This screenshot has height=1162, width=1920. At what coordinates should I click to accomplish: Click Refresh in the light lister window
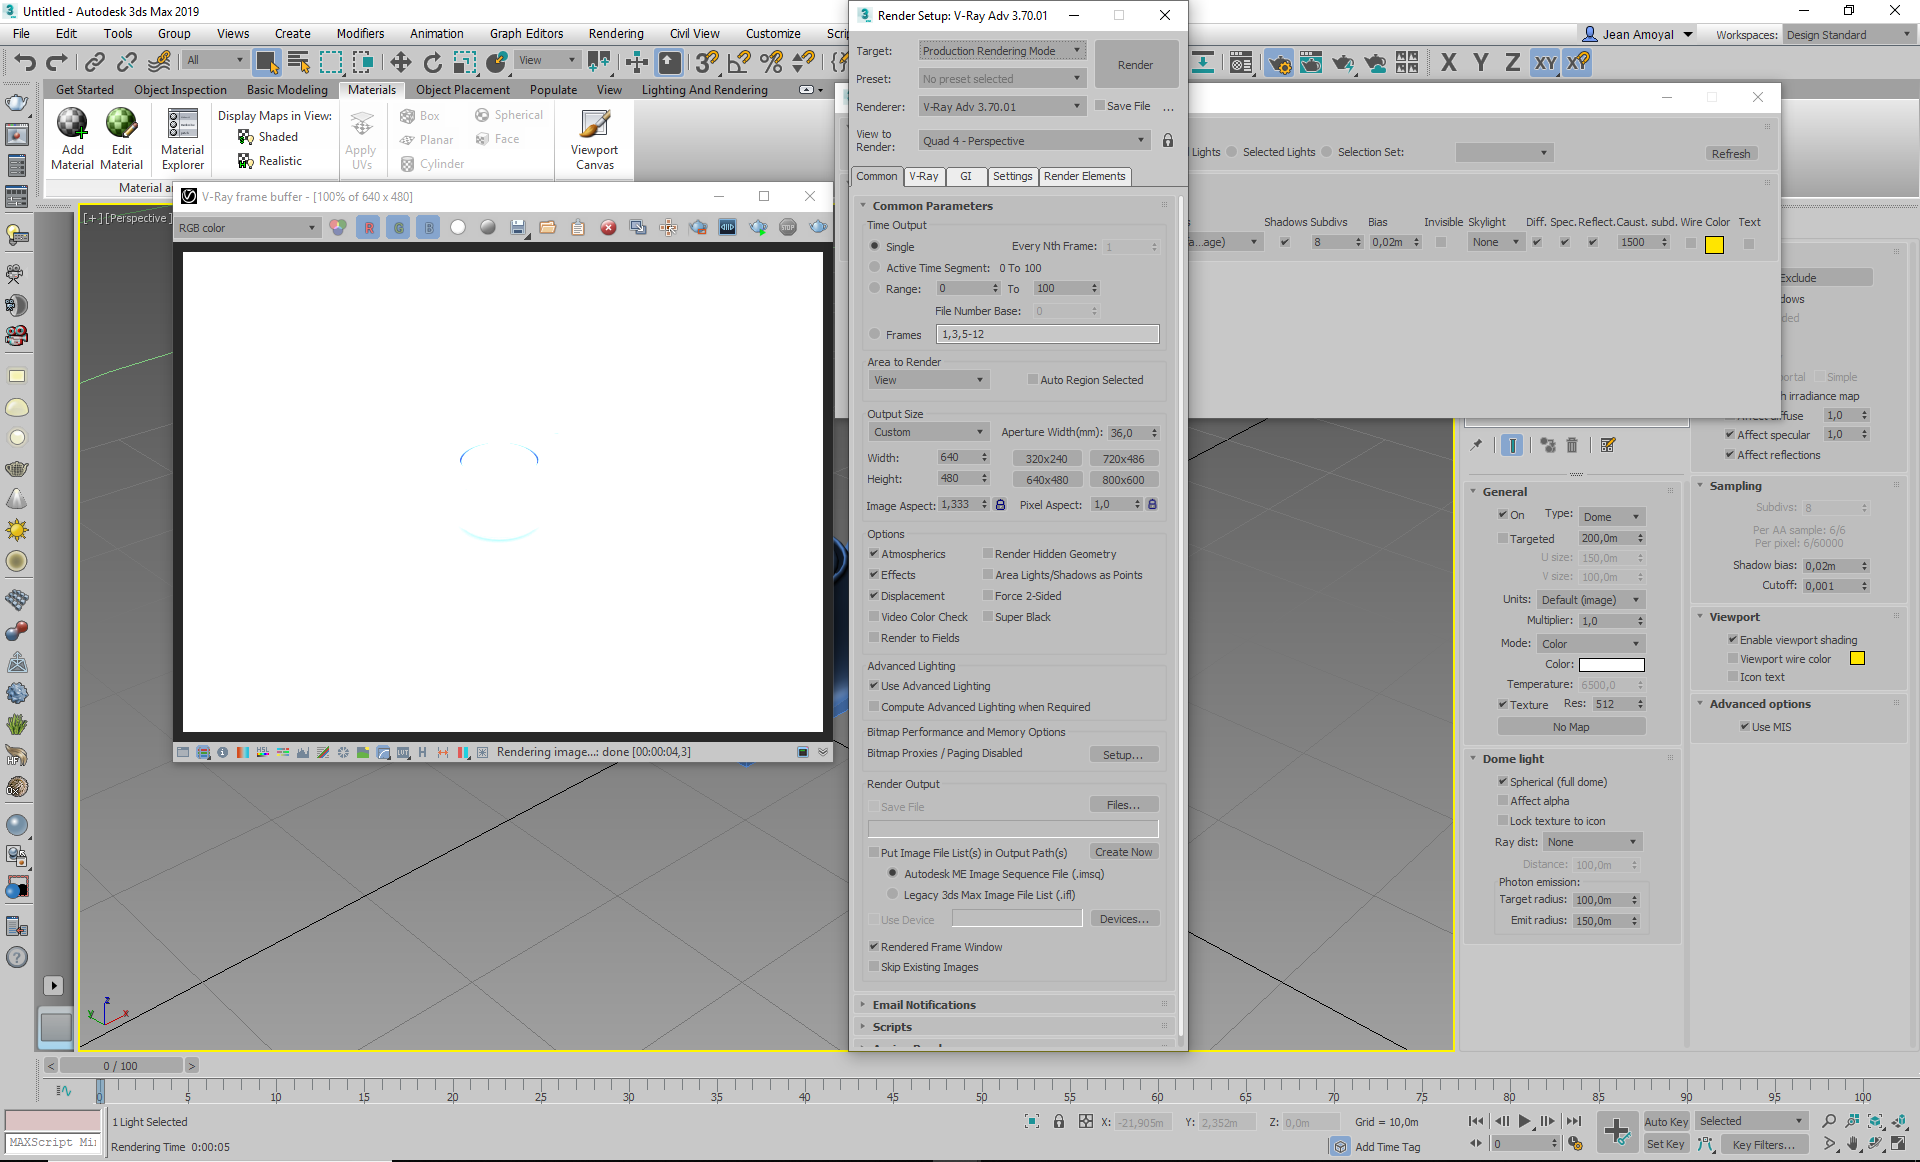[x=1730, y=154]
